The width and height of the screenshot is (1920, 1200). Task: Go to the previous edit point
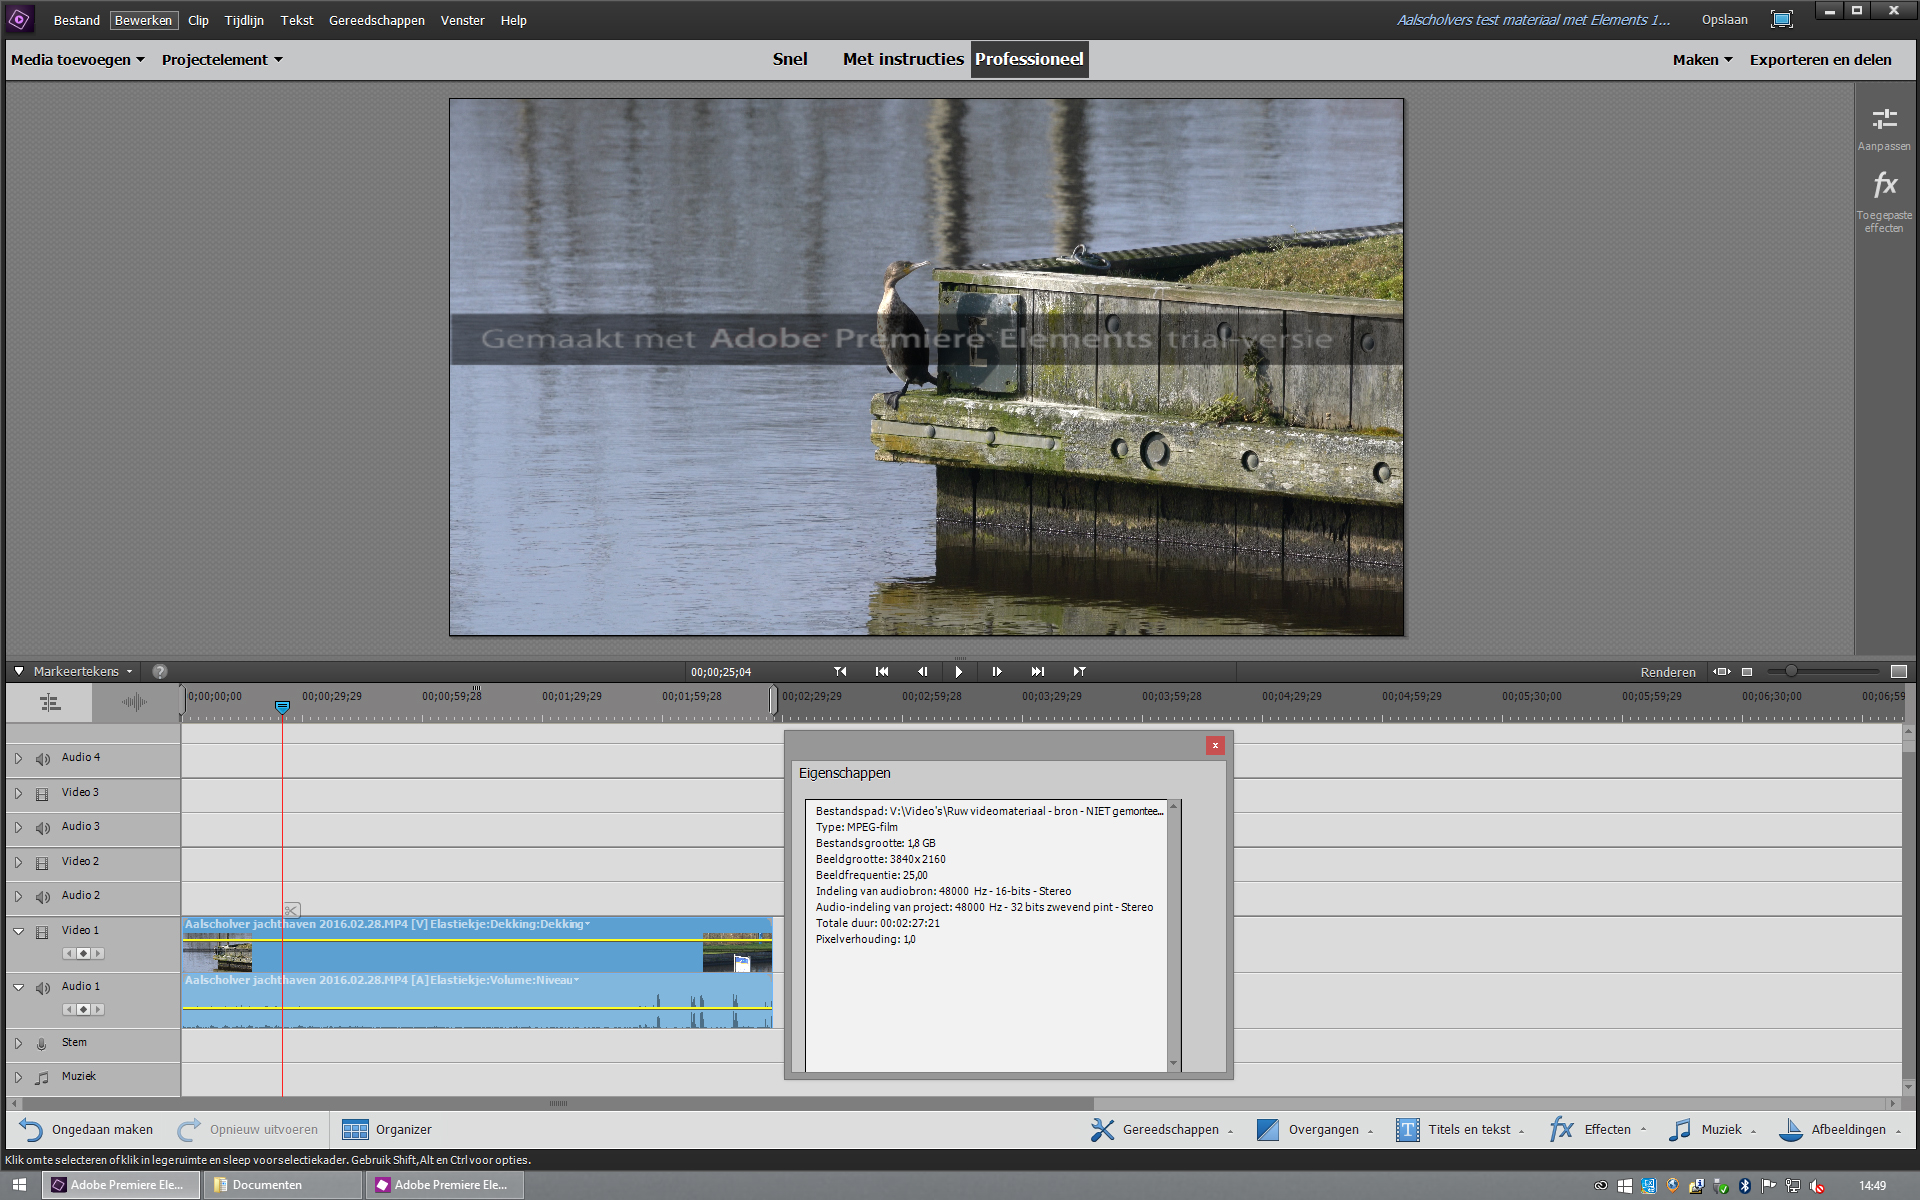(x=840, y=672)
